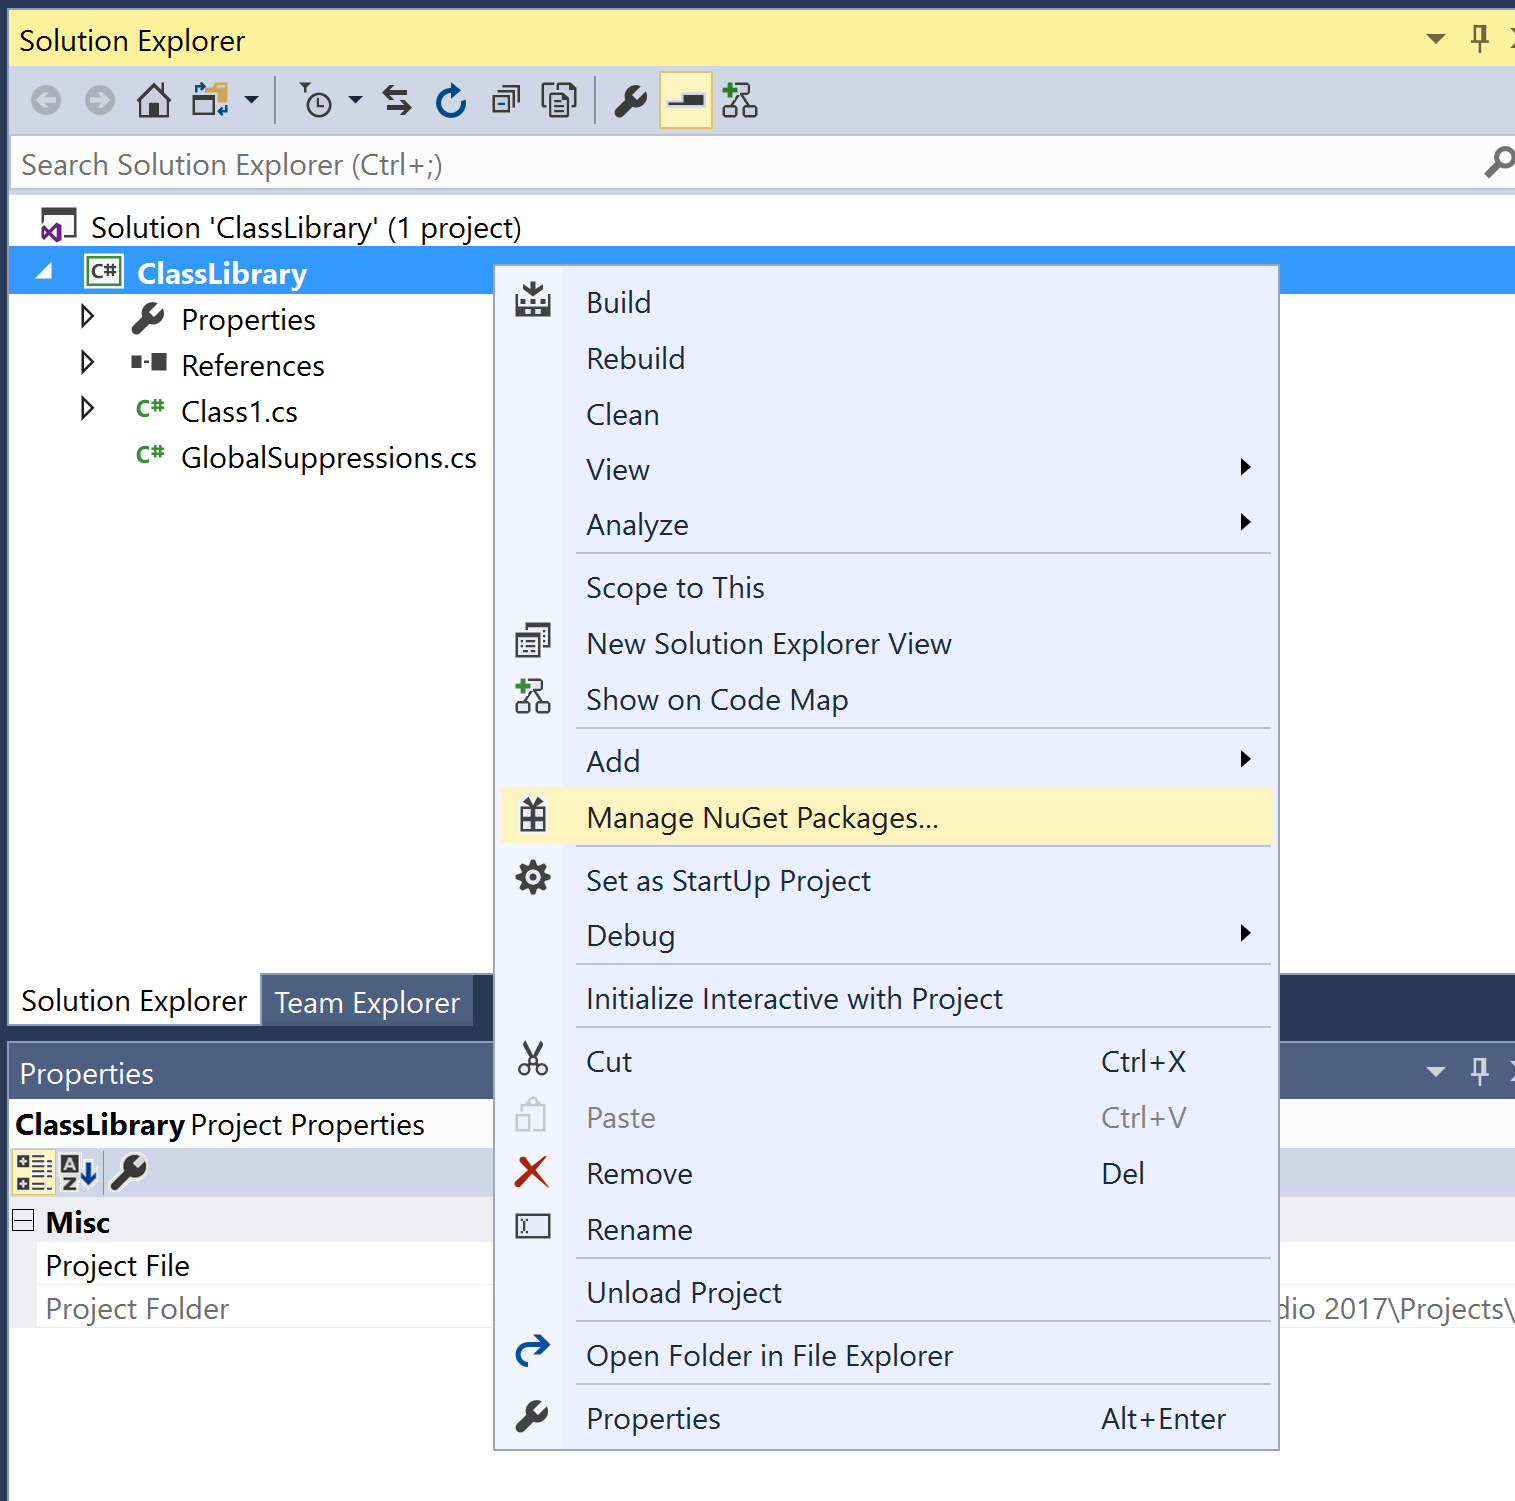
Task: Choose Build from context menu
Action: coord(887,302)
